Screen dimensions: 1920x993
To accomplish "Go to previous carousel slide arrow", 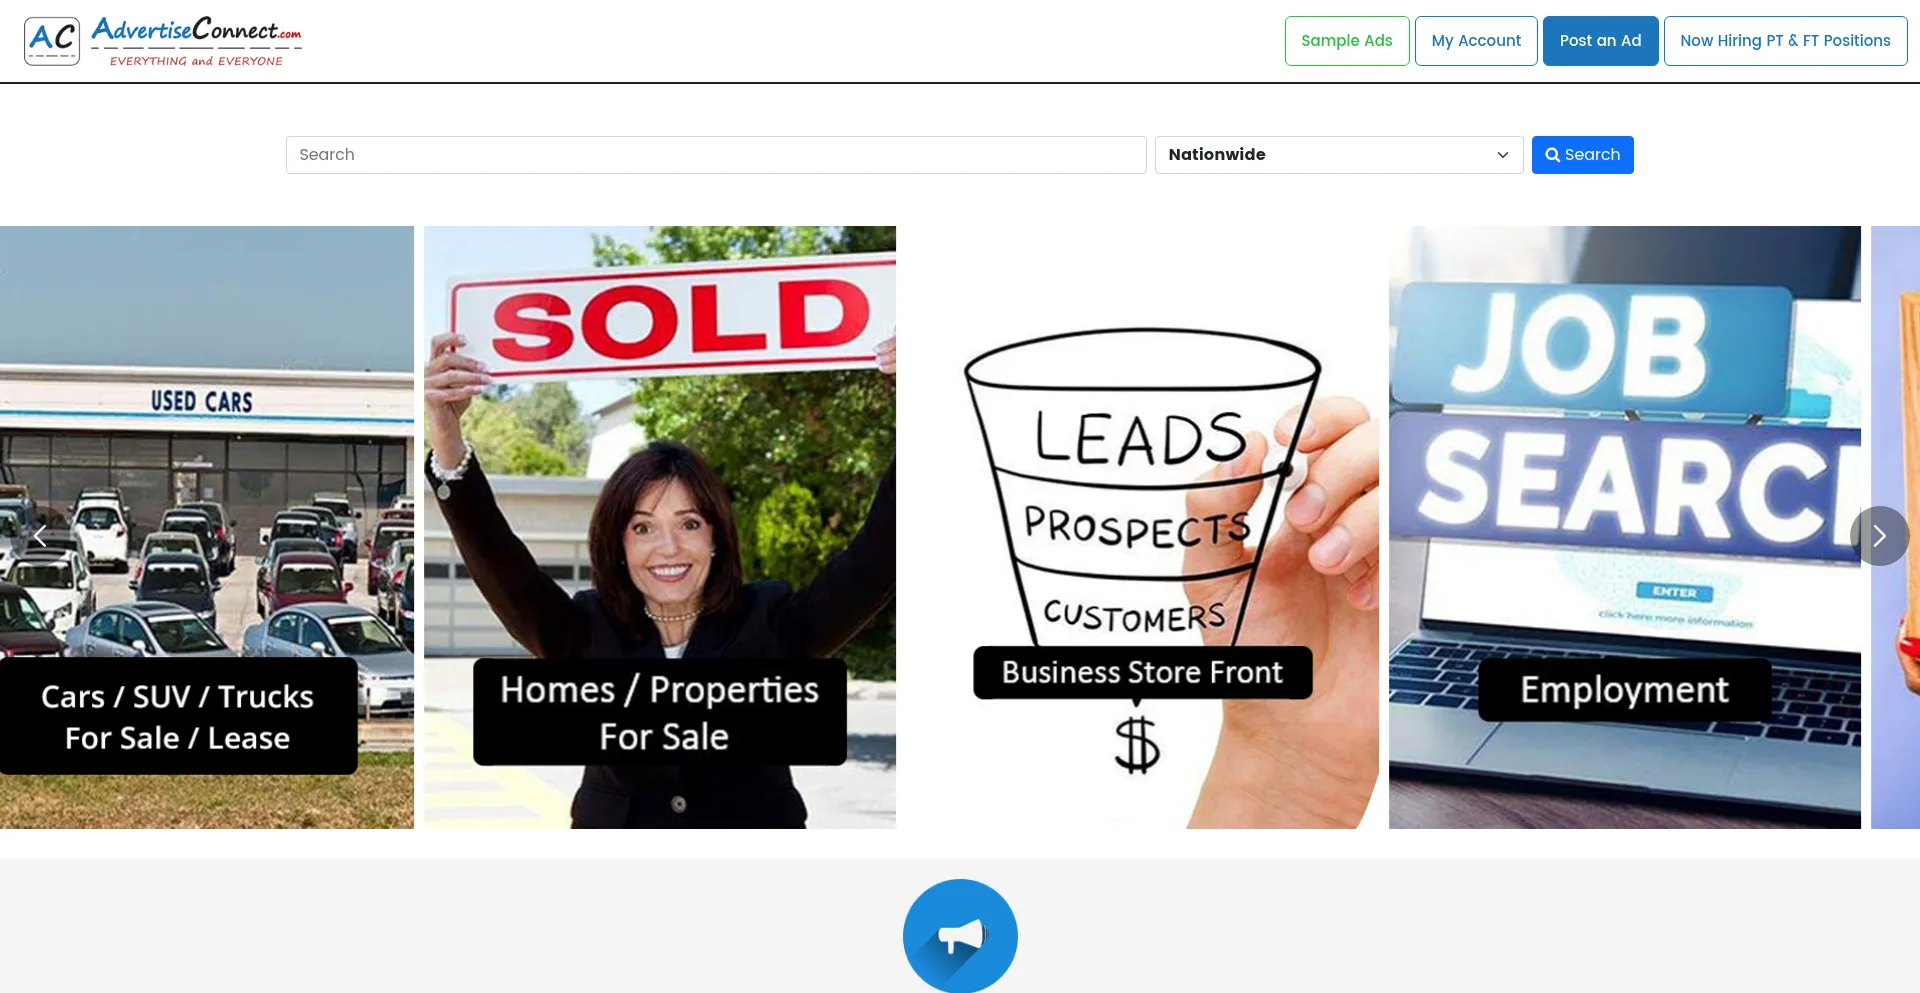I will click(x=40, y=536).
